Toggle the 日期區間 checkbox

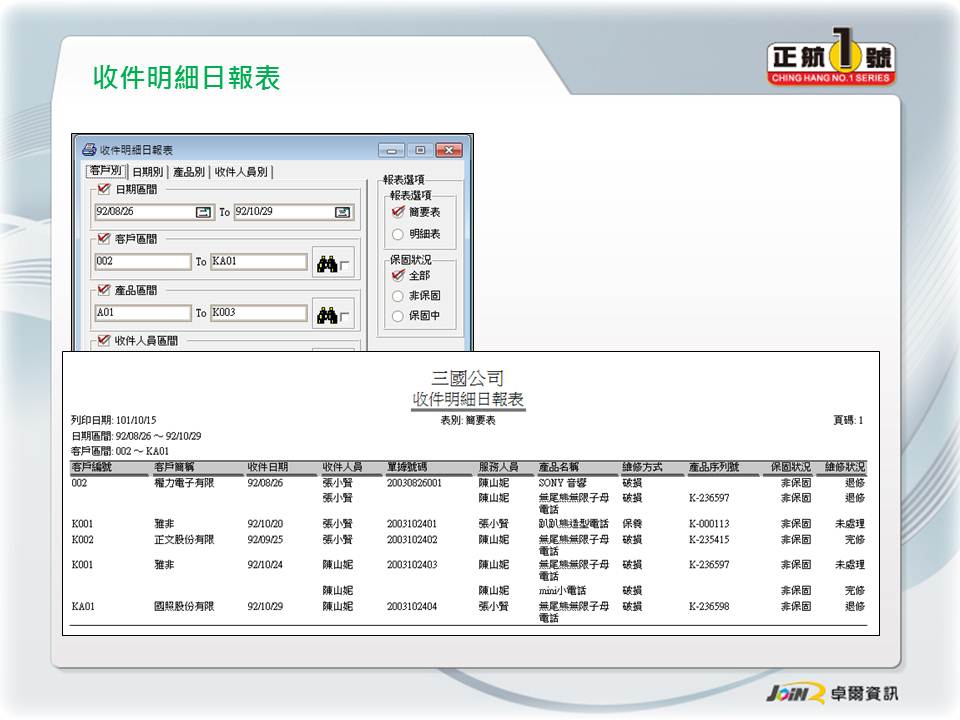pos(103,189)
